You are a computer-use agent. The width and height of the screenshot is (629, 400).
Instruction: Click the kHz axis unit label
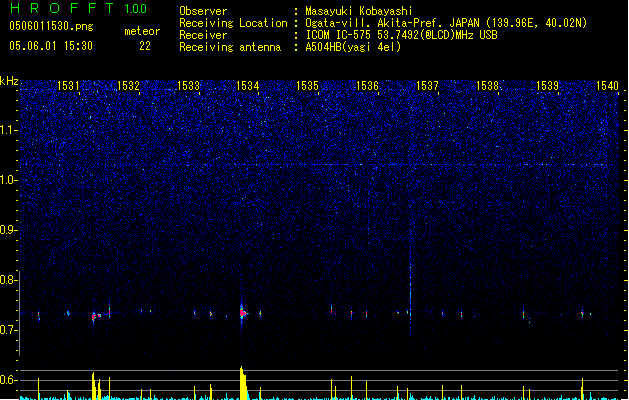9,81
